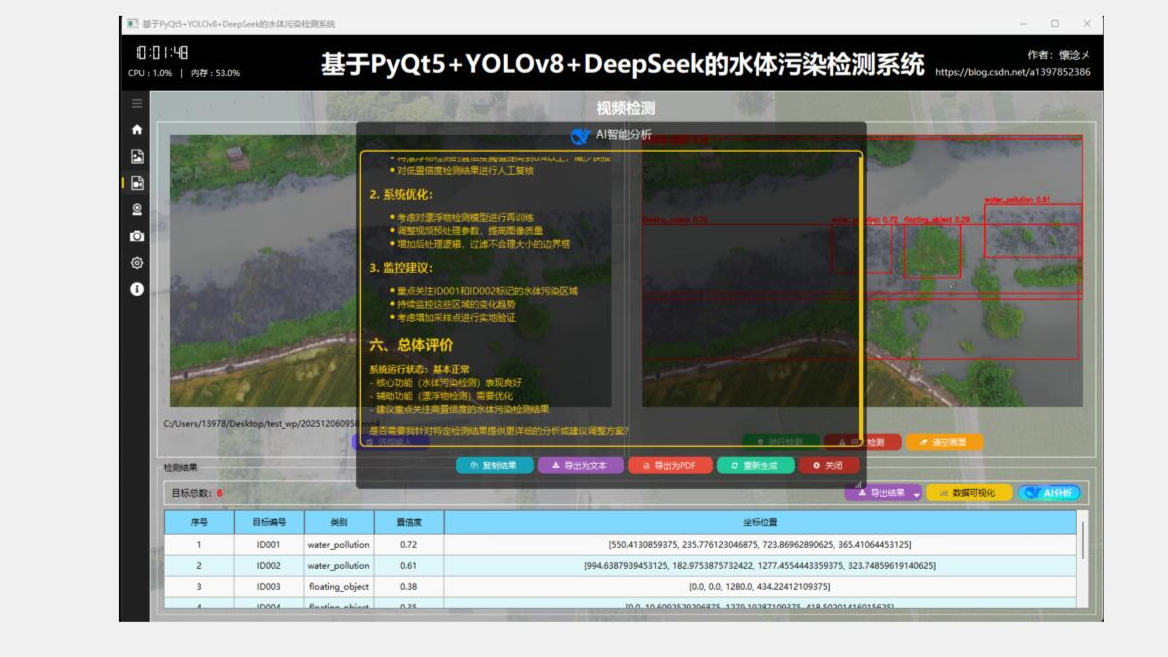Select confidence cell 0.72
Viewport: 1168px width, 657px height.
[x=409, y=545]
